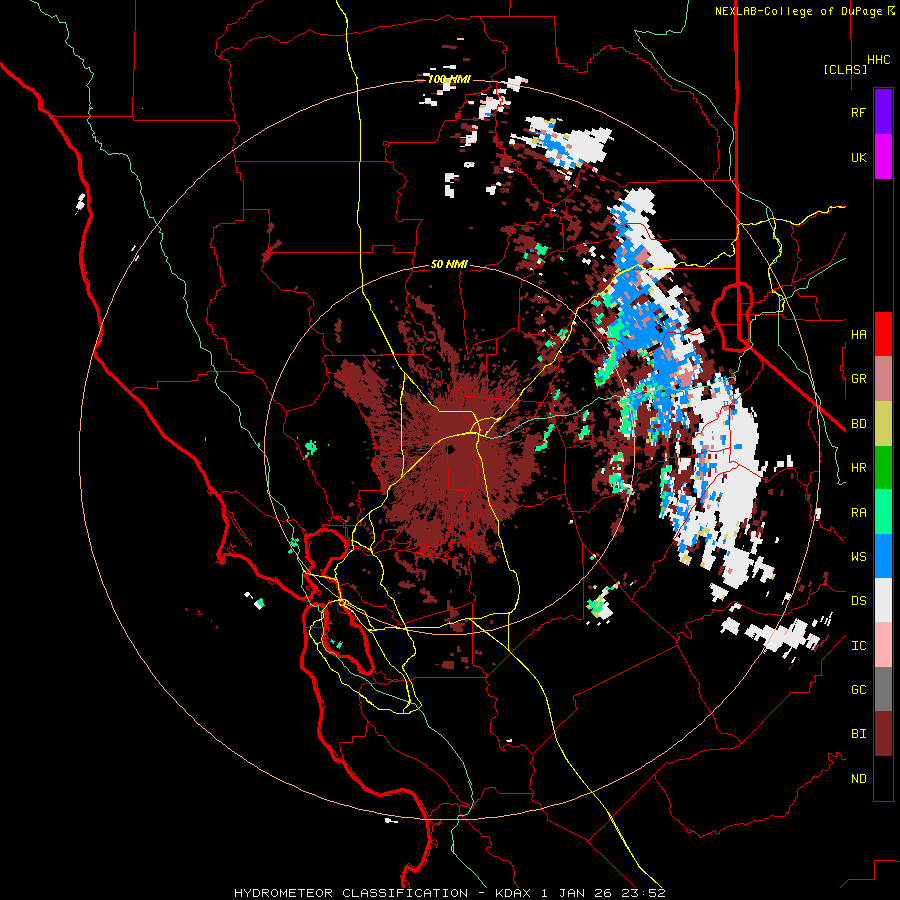
Task: Click the GR legend label
Action: (x=858, y=379)
